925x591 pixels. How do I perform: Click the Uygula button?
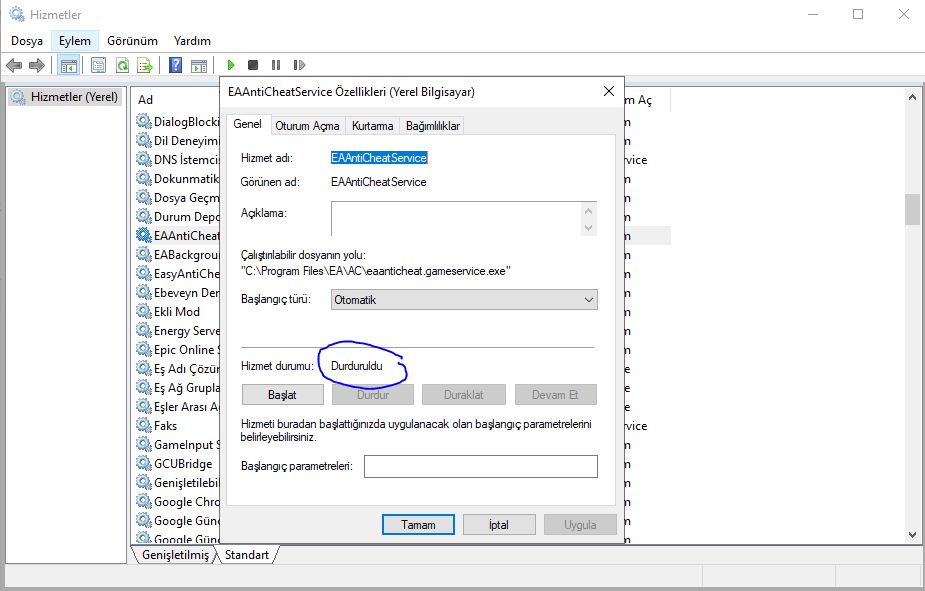point(580,524)
